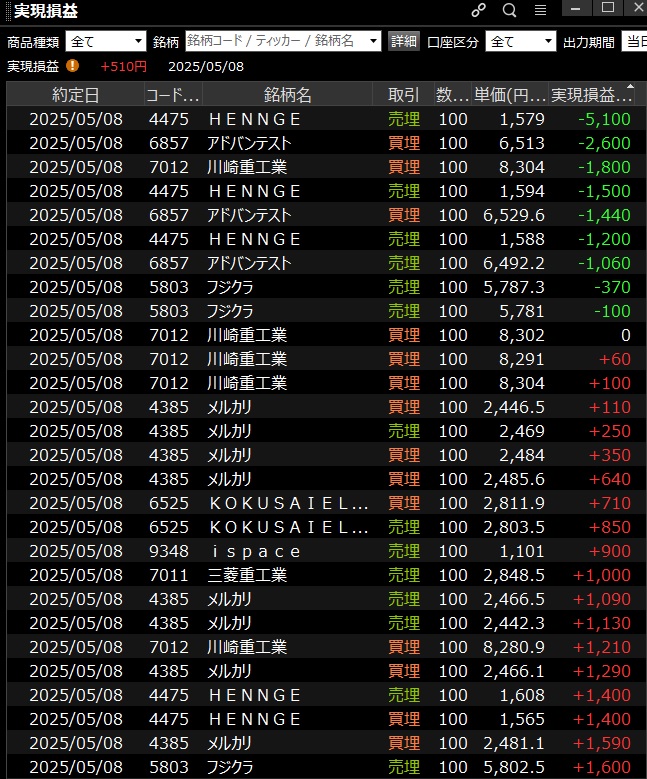Screen dimensions: 647x779
Task: Click the +350 profit cell
Action: tap(610, 455)
